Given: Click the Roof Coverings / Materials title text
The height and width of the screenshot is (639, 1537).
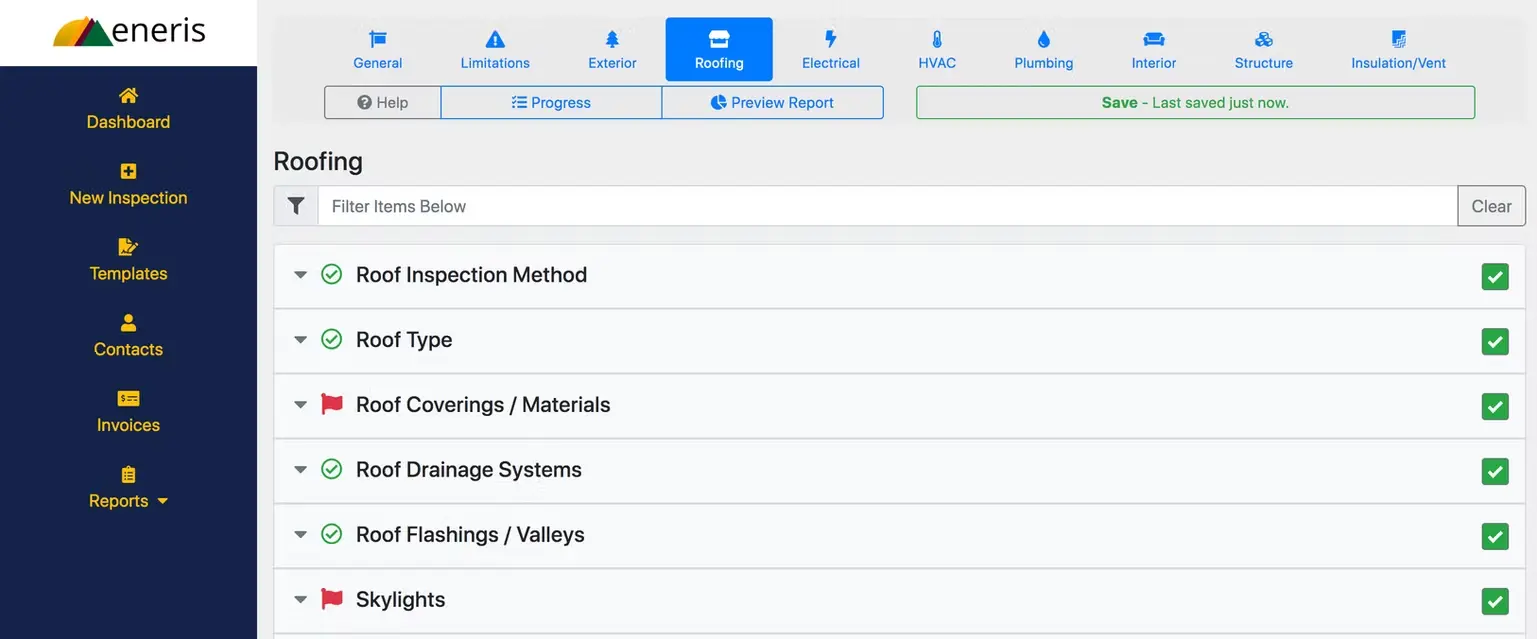Looking at the screenshot, I should coord(483,404).
